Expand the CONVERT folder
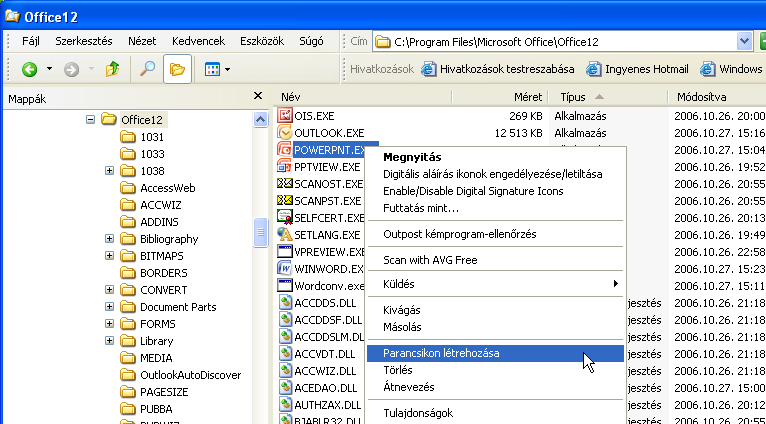766x424 pixels. click(x=109, y=290)
